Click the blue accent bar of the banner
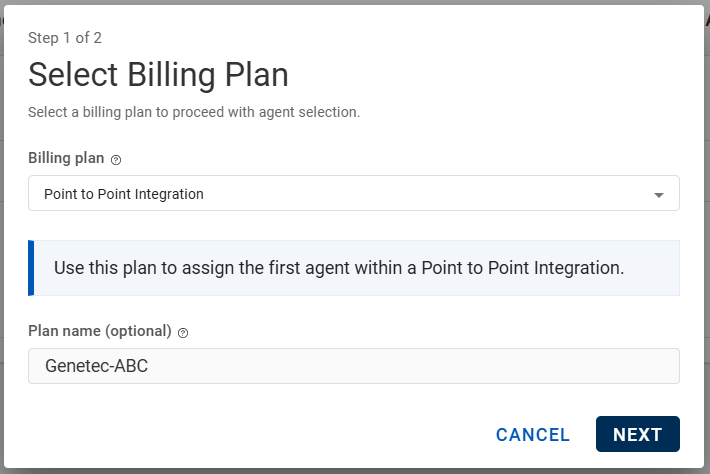 31,268
